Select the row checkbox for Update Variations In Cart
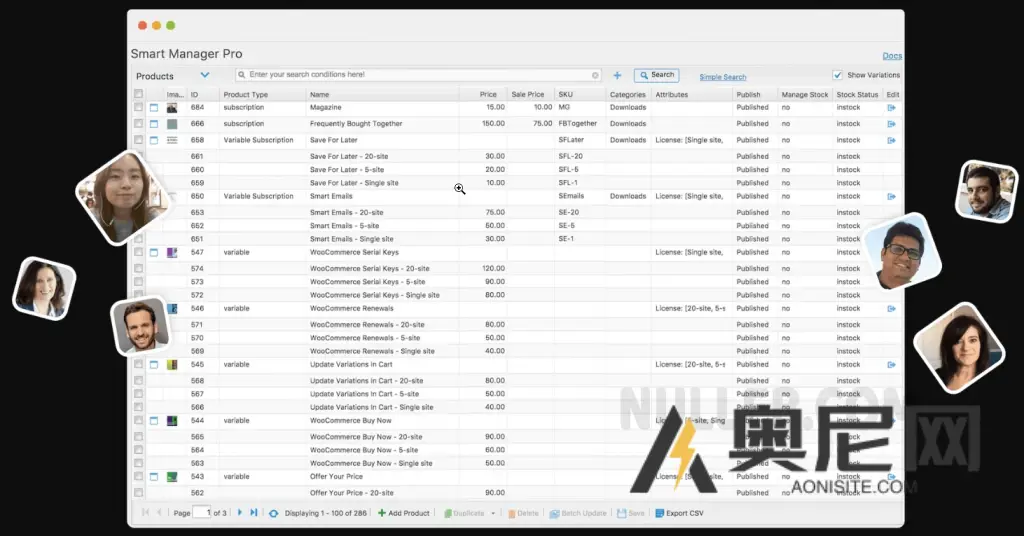The width and height of the screenshot is (1024, 536). pos(138,364)
